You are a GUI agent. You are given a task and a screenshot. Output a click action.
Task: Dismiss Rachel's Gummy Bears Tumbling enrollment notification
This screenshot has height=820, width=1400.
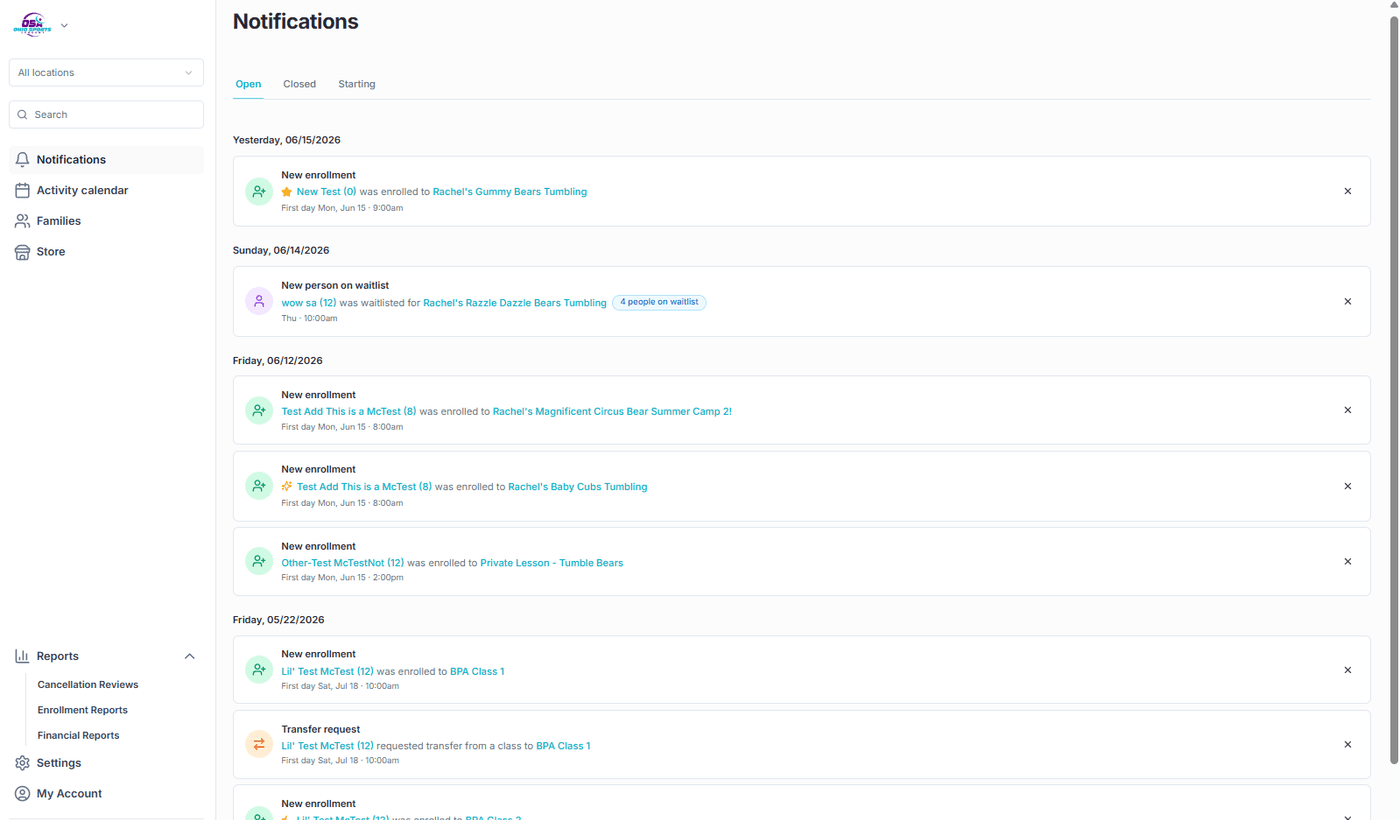coord(1347,191)
